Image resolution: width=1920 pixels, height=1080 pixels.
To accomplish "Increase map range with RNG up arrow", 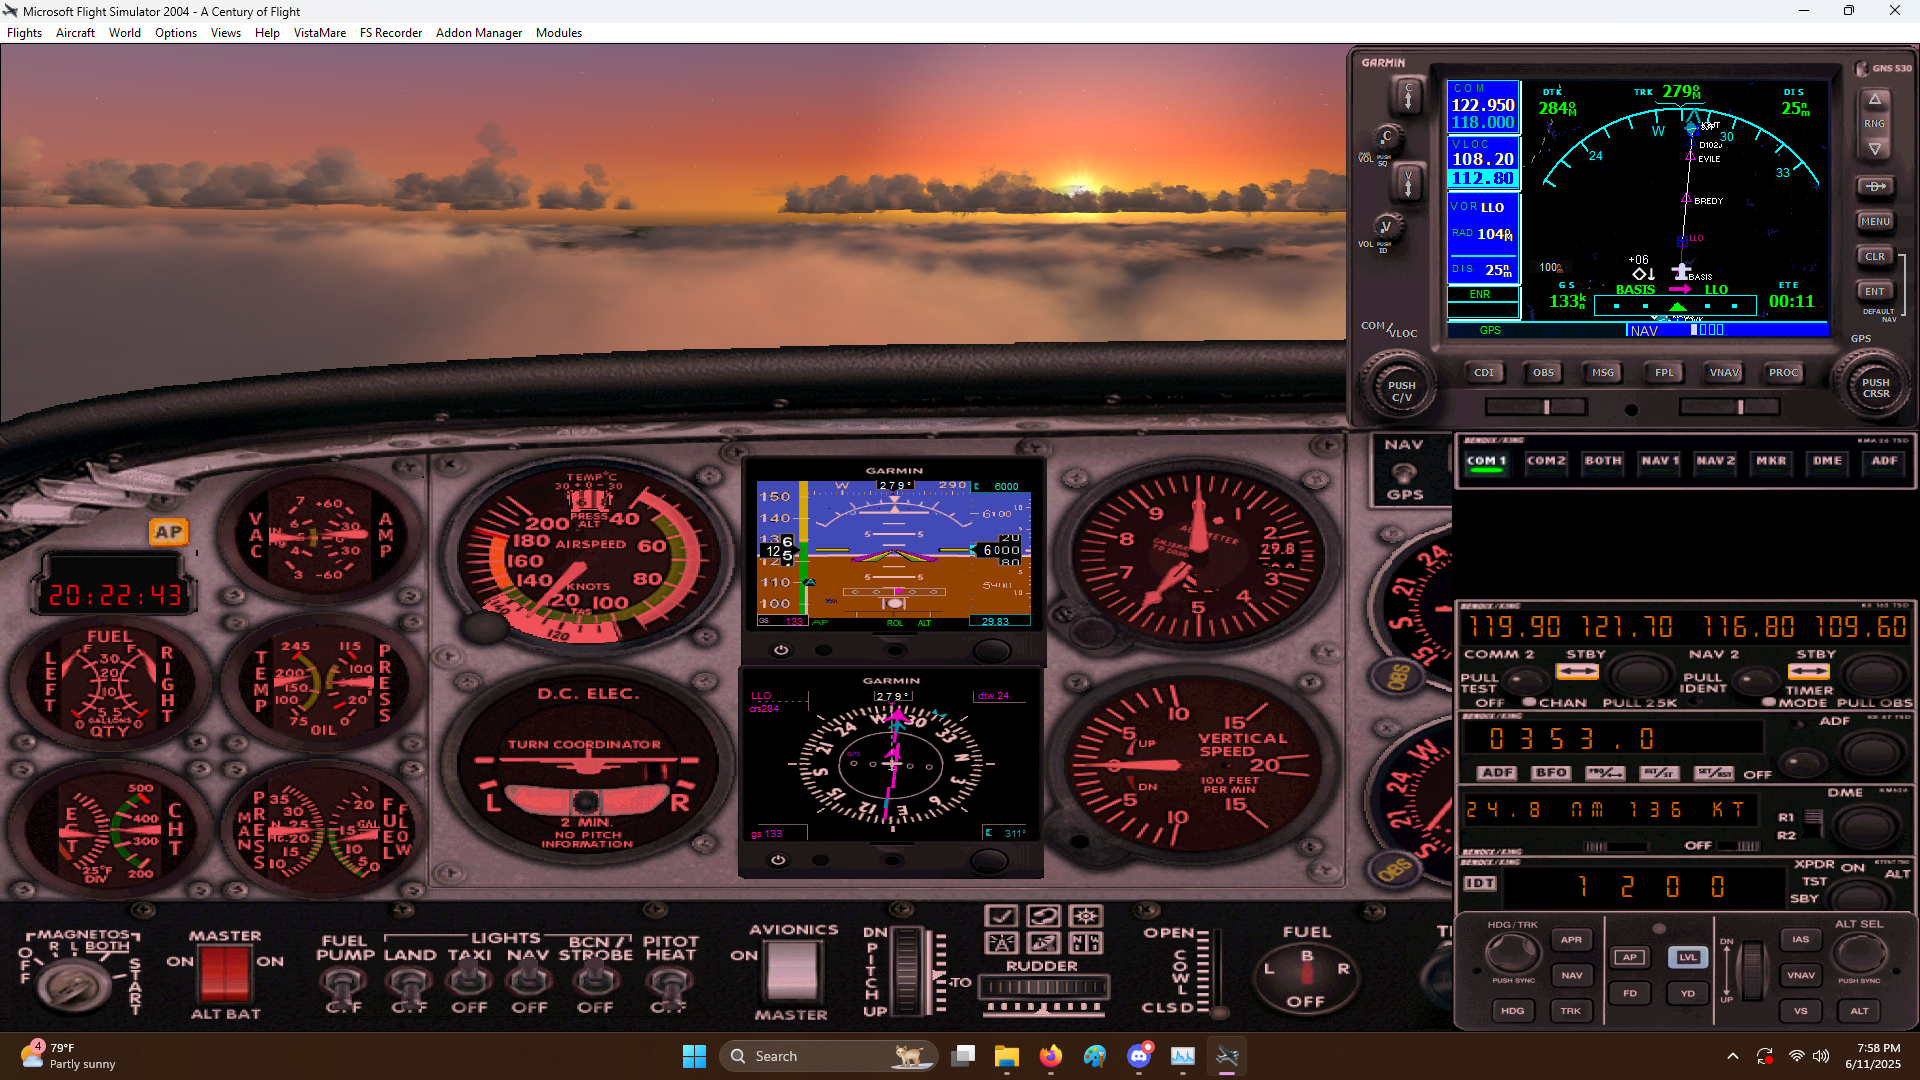I will pos(1875,100).
